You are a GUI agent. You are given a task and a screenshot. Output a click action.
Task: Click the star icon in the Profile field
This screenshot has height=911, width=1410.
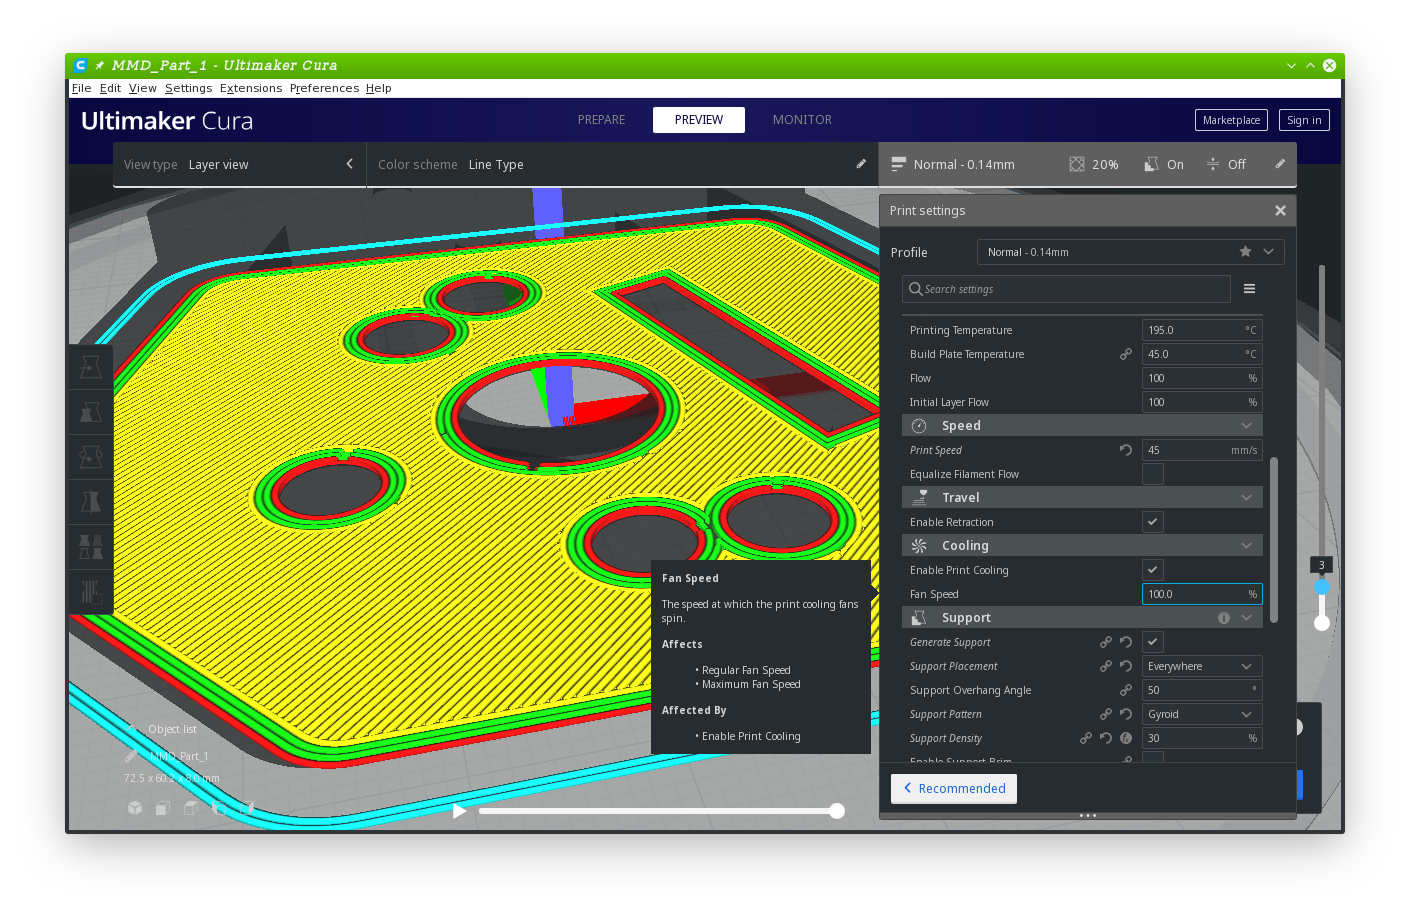click(1245, 252)
